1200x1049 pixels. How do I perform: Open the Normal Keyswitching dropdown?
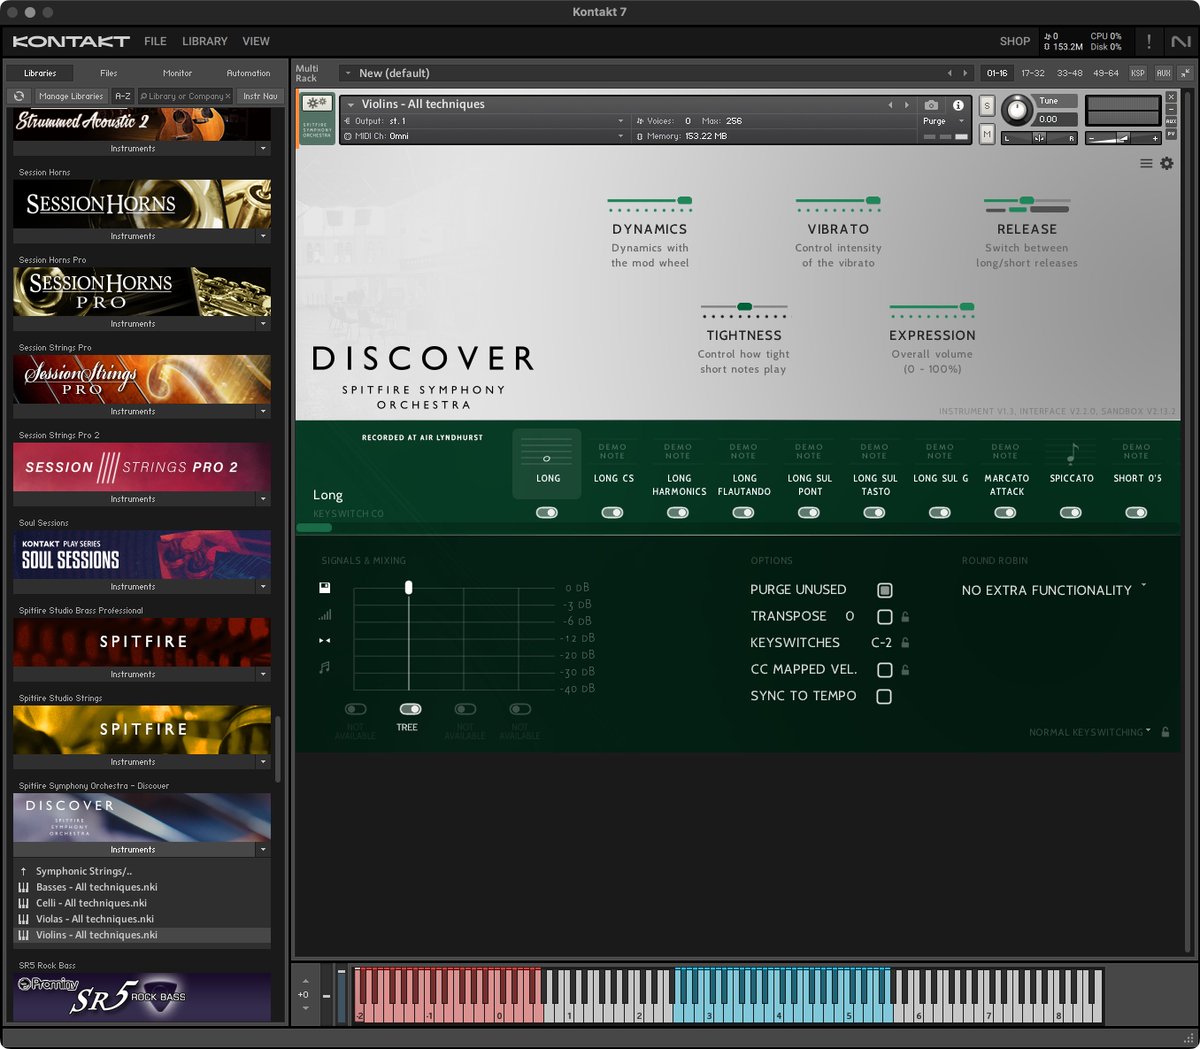point(1090,732)
